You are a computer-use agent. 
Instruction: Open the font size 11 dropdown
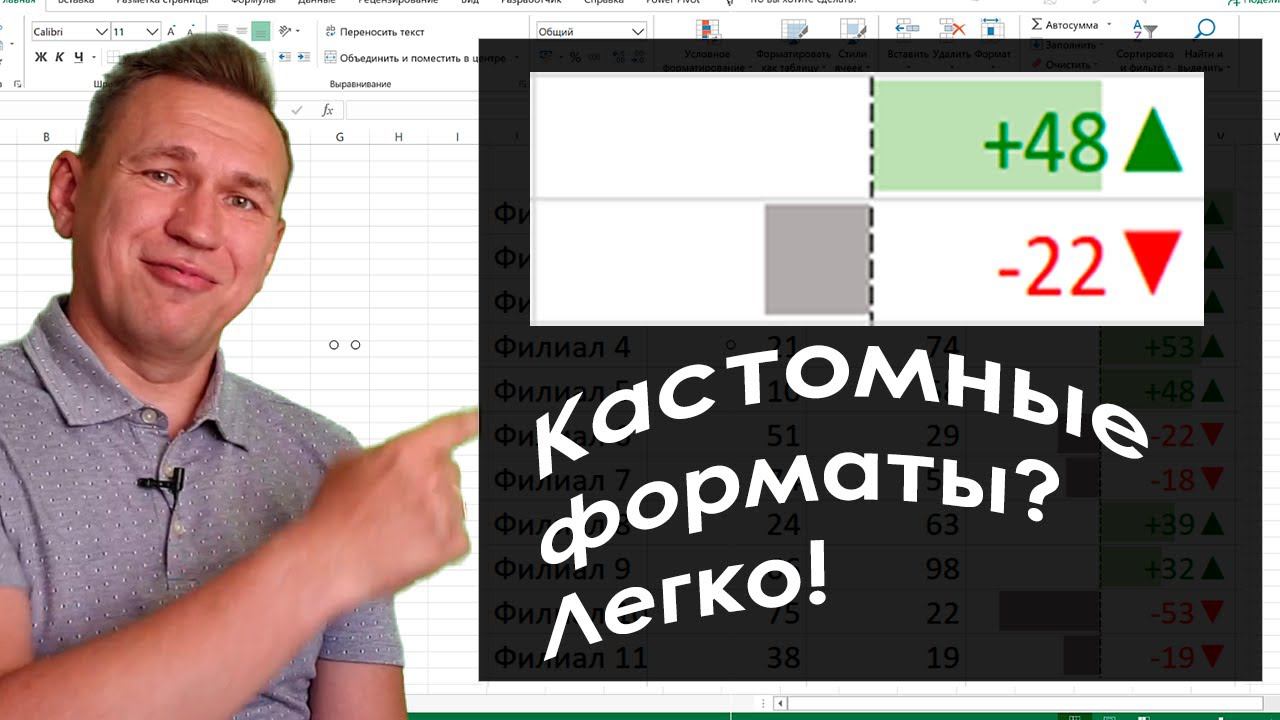[150, 32]
